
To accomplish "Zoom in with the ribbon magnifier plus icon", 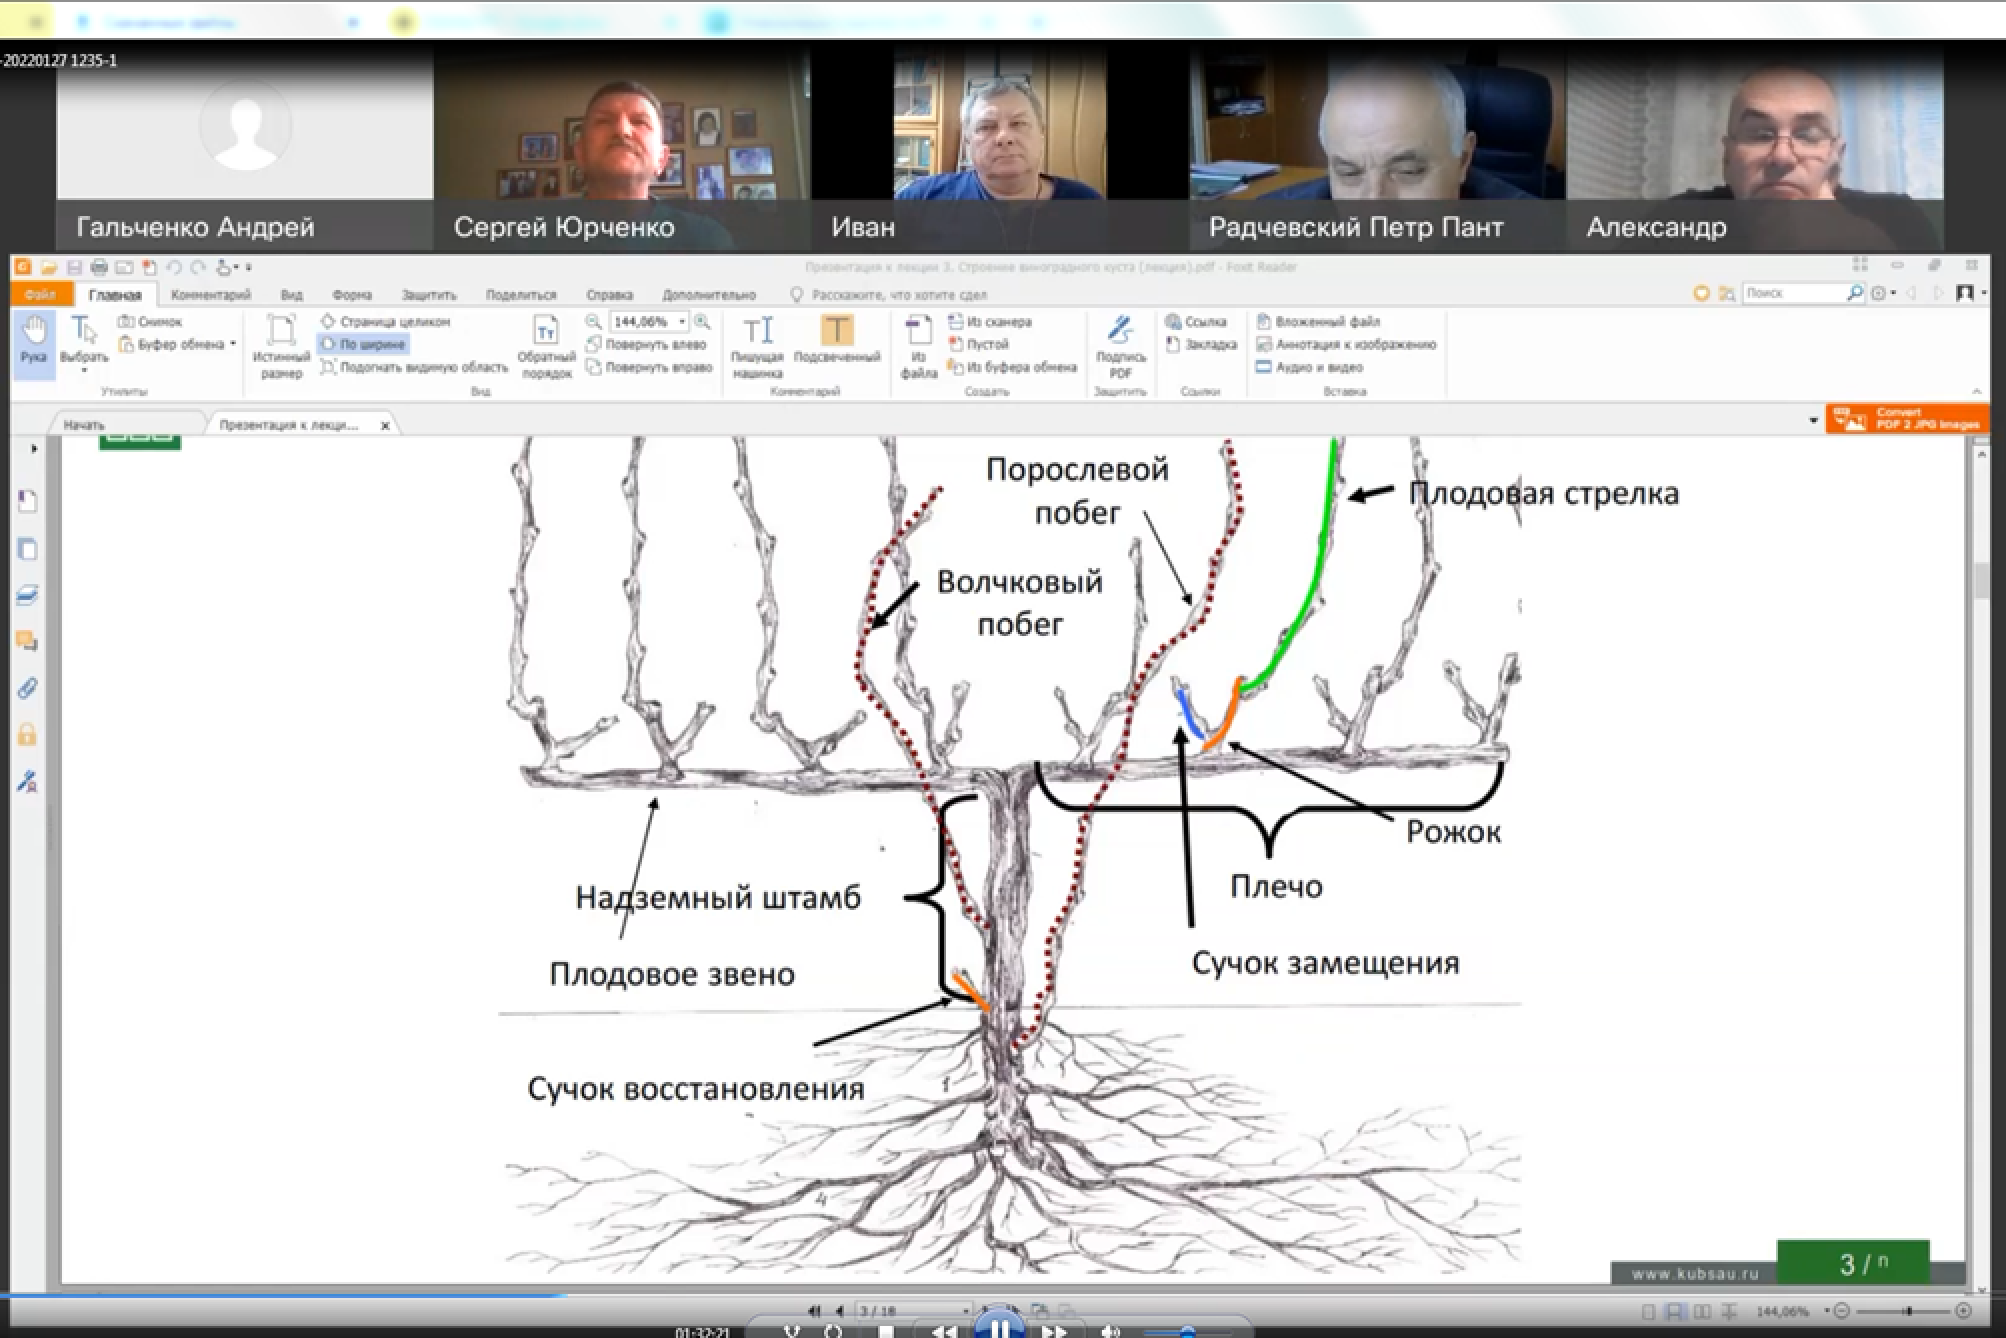I will (x=702, y=322).
